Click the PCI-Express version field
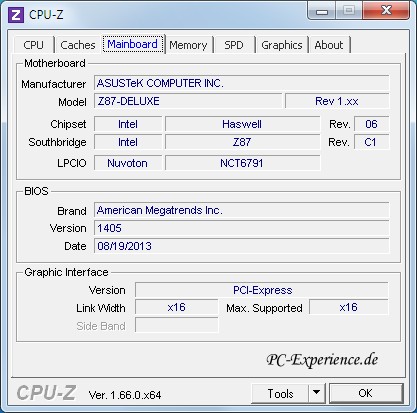417x413 pixels. pyautogui.click(x=262, y=290)
